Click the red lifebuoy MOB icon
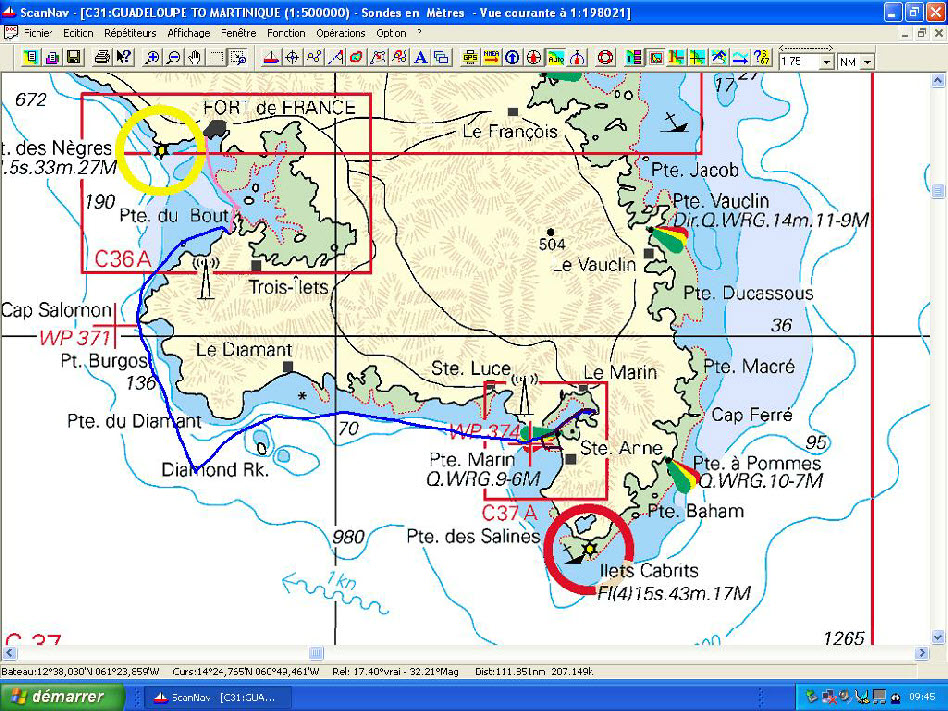The height and width of the screenshot is (711, 948). coord(605,57)
